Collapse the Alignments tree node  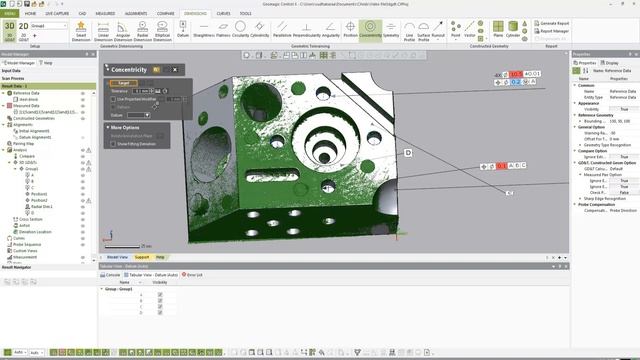[4, 124]
